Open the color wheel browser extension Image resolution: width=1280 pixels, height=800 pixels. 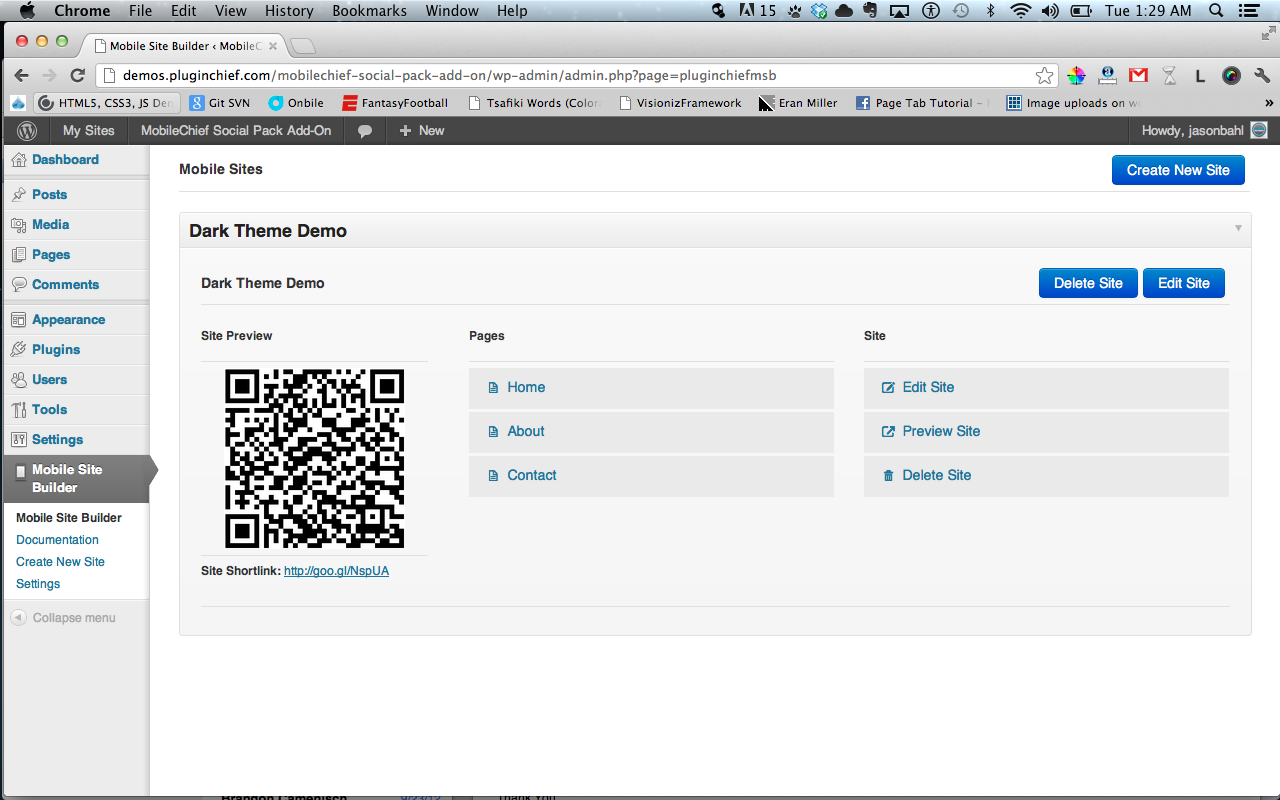pos(1076,75)
